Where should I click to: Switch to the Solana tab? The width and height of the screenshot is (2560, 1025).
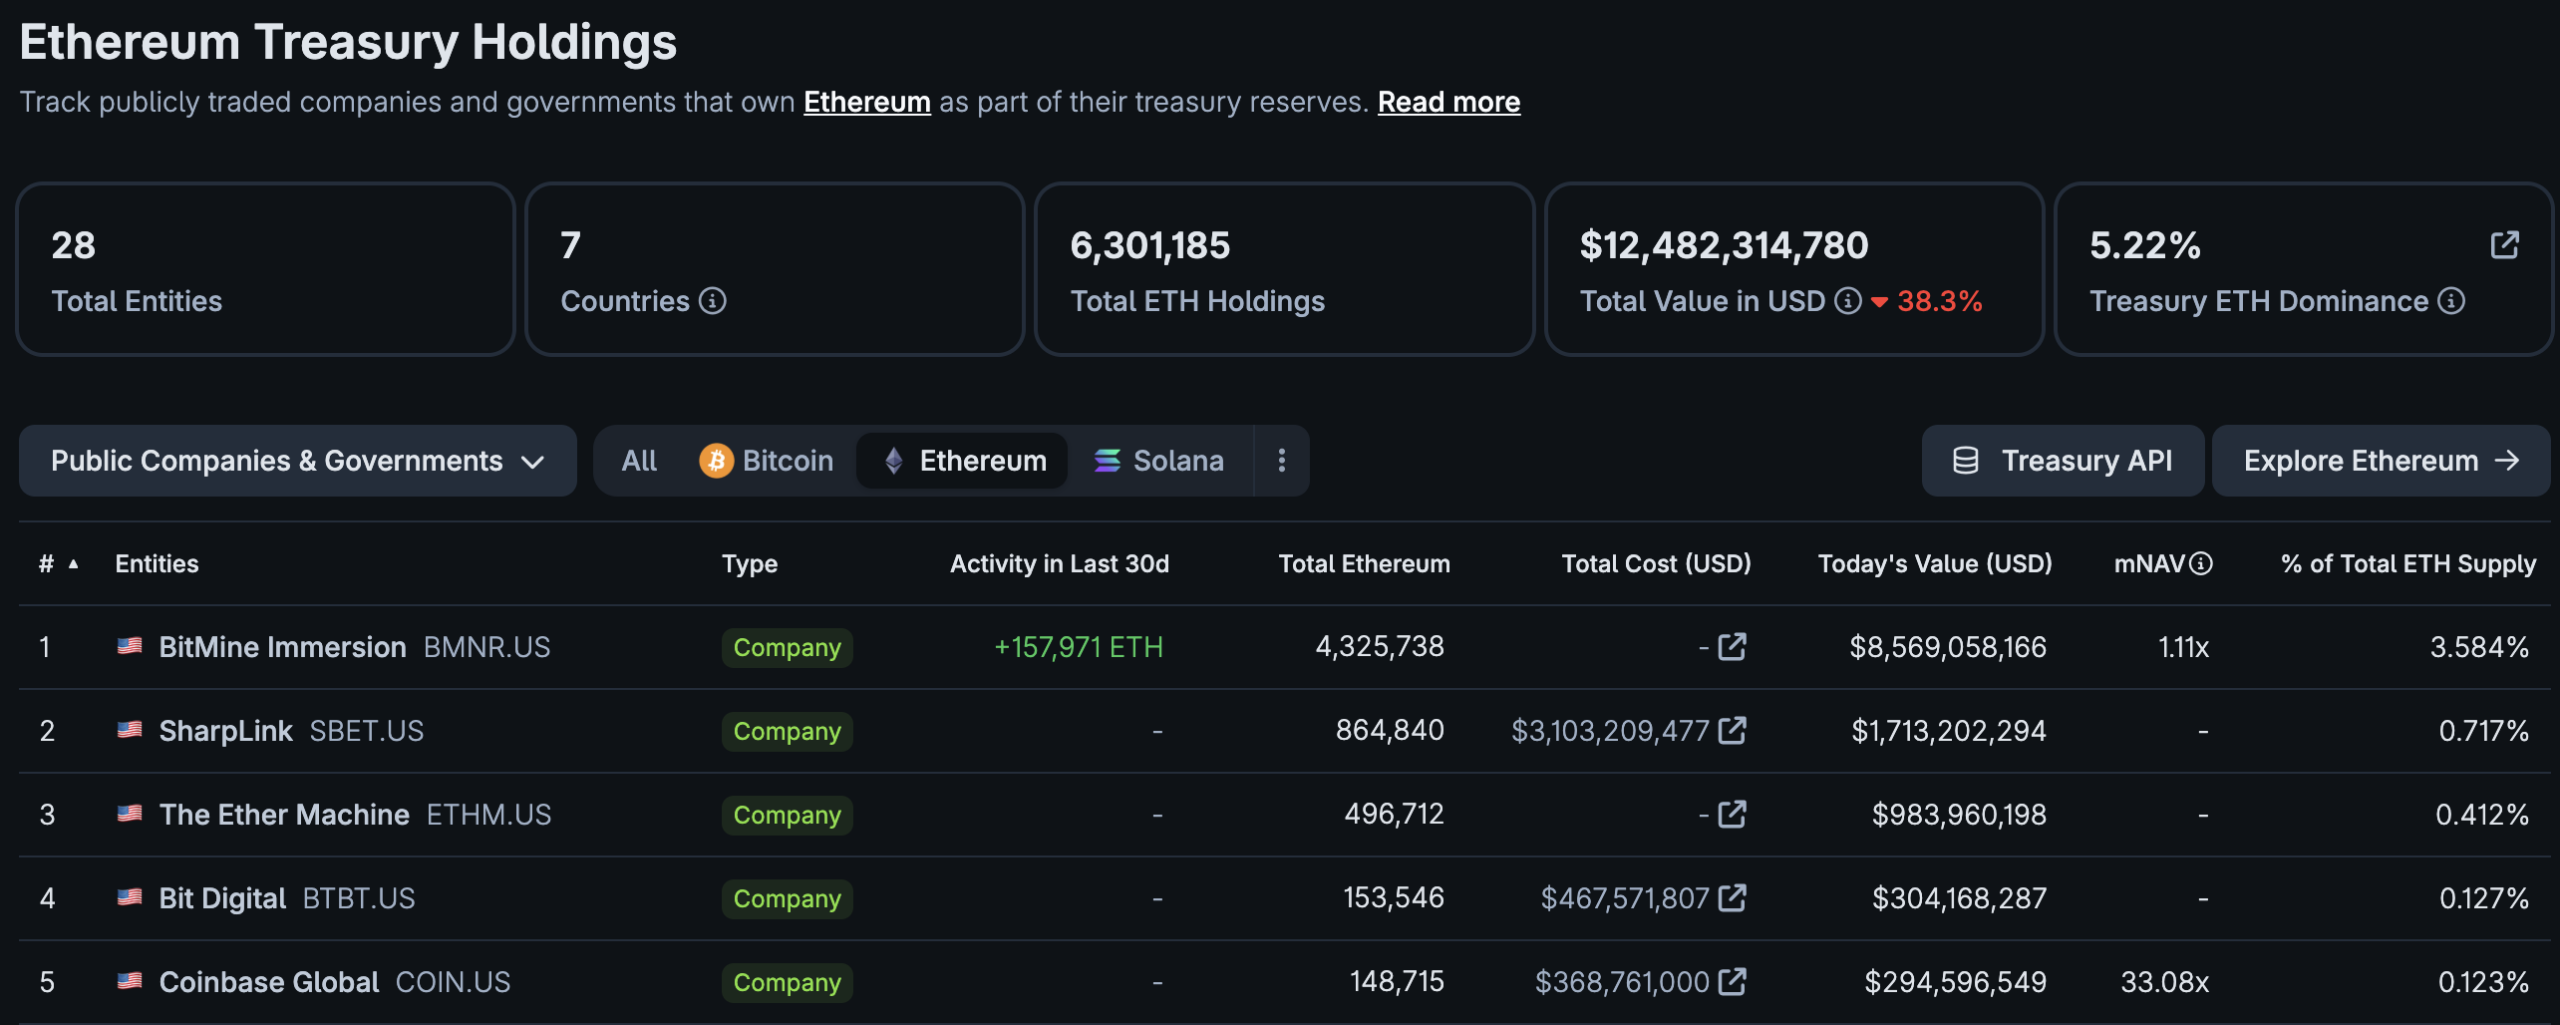tap(1159, 460)
